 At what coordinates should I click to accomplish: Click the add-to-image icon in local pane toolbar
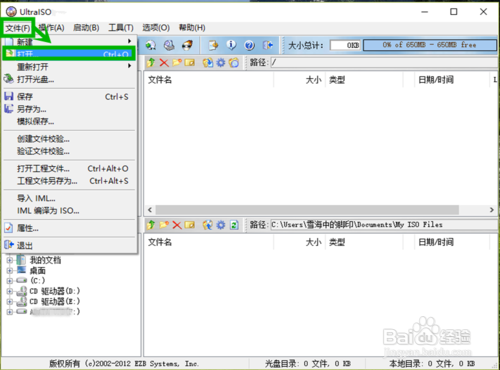coord(208,225)
